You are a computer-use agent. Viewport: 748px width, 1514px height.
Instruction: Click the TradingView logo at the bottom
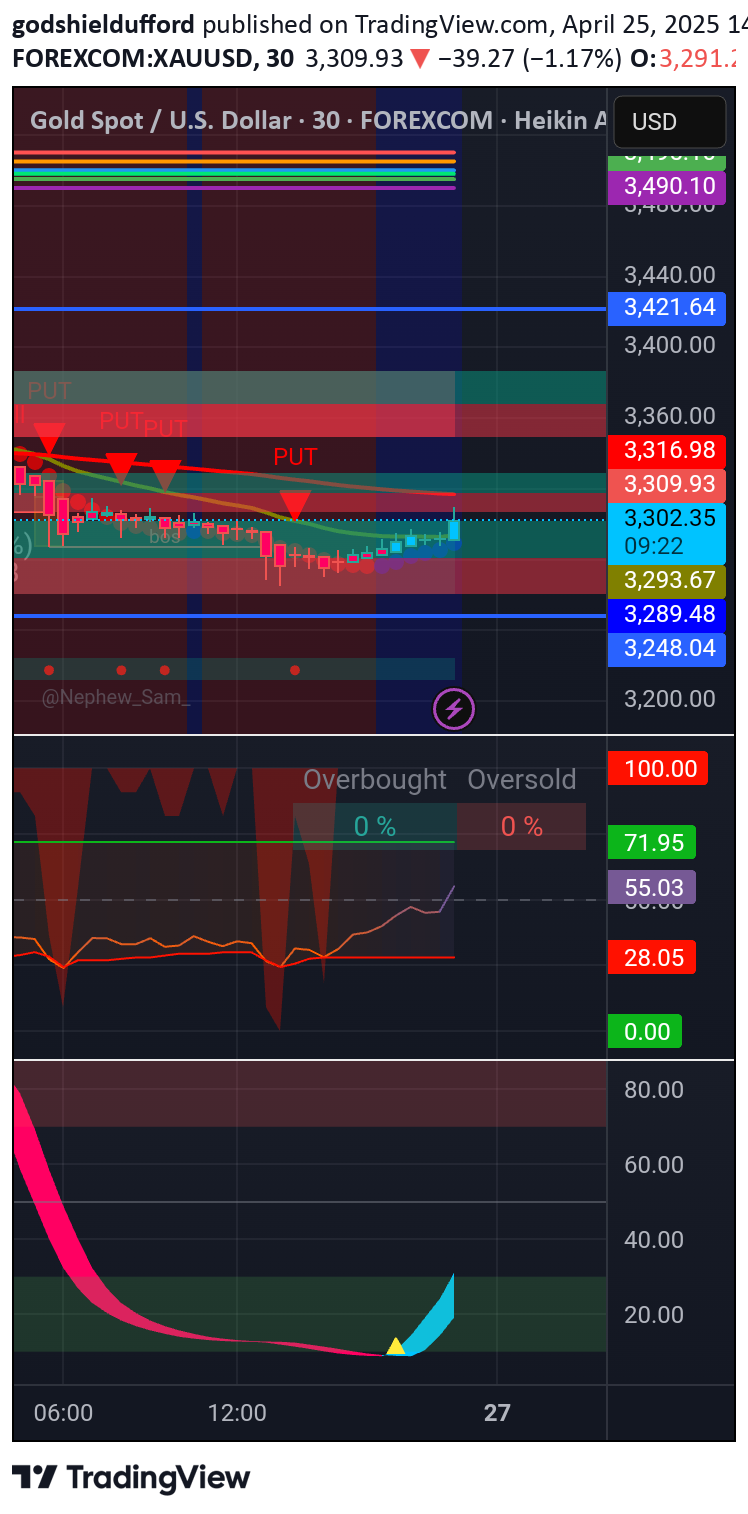tap(131, 1478)
